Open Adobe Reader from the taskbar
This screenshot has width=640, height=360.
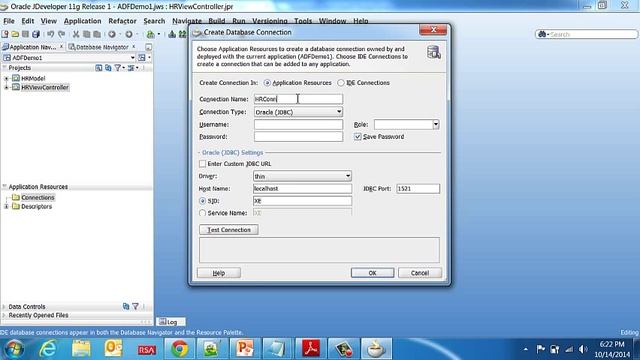tap(311, 349)
